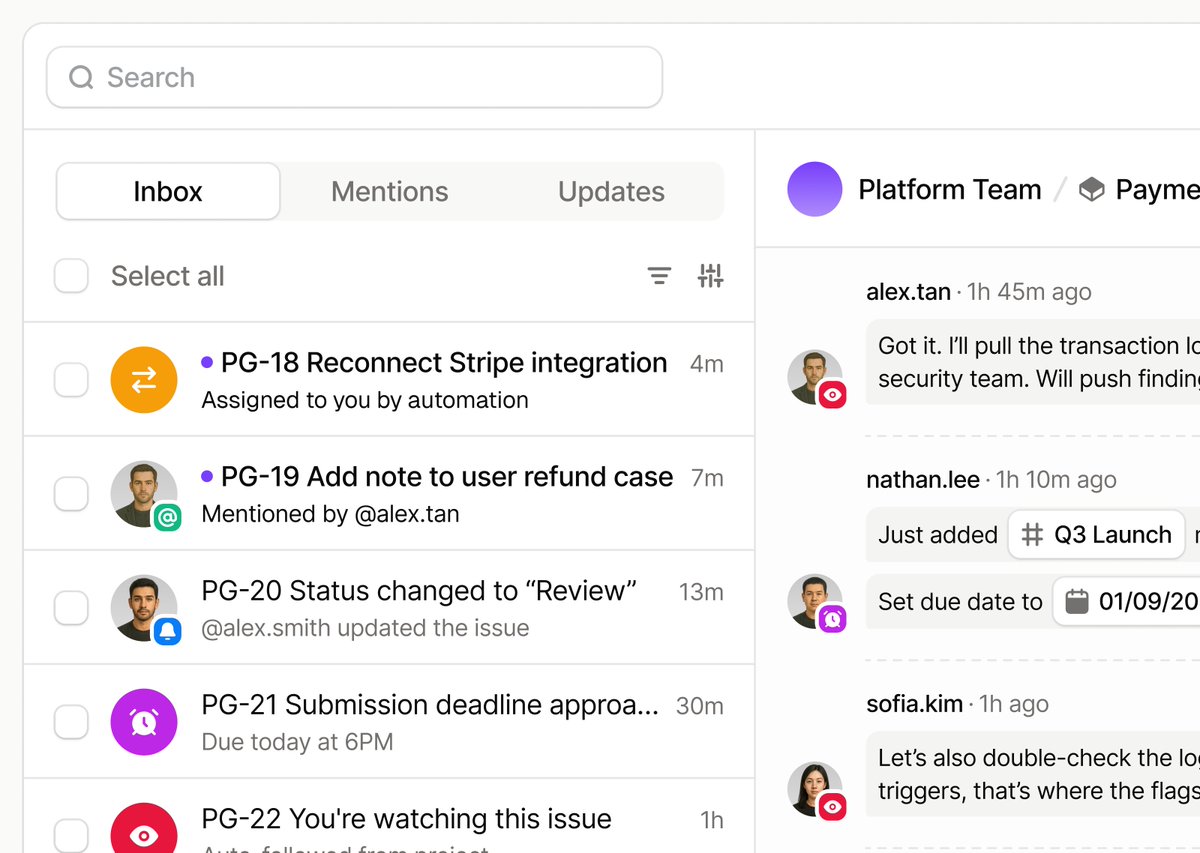Click the purple Platform Team avatar
The width and height of the screenshot is (1200, 853).
[814, 189]
